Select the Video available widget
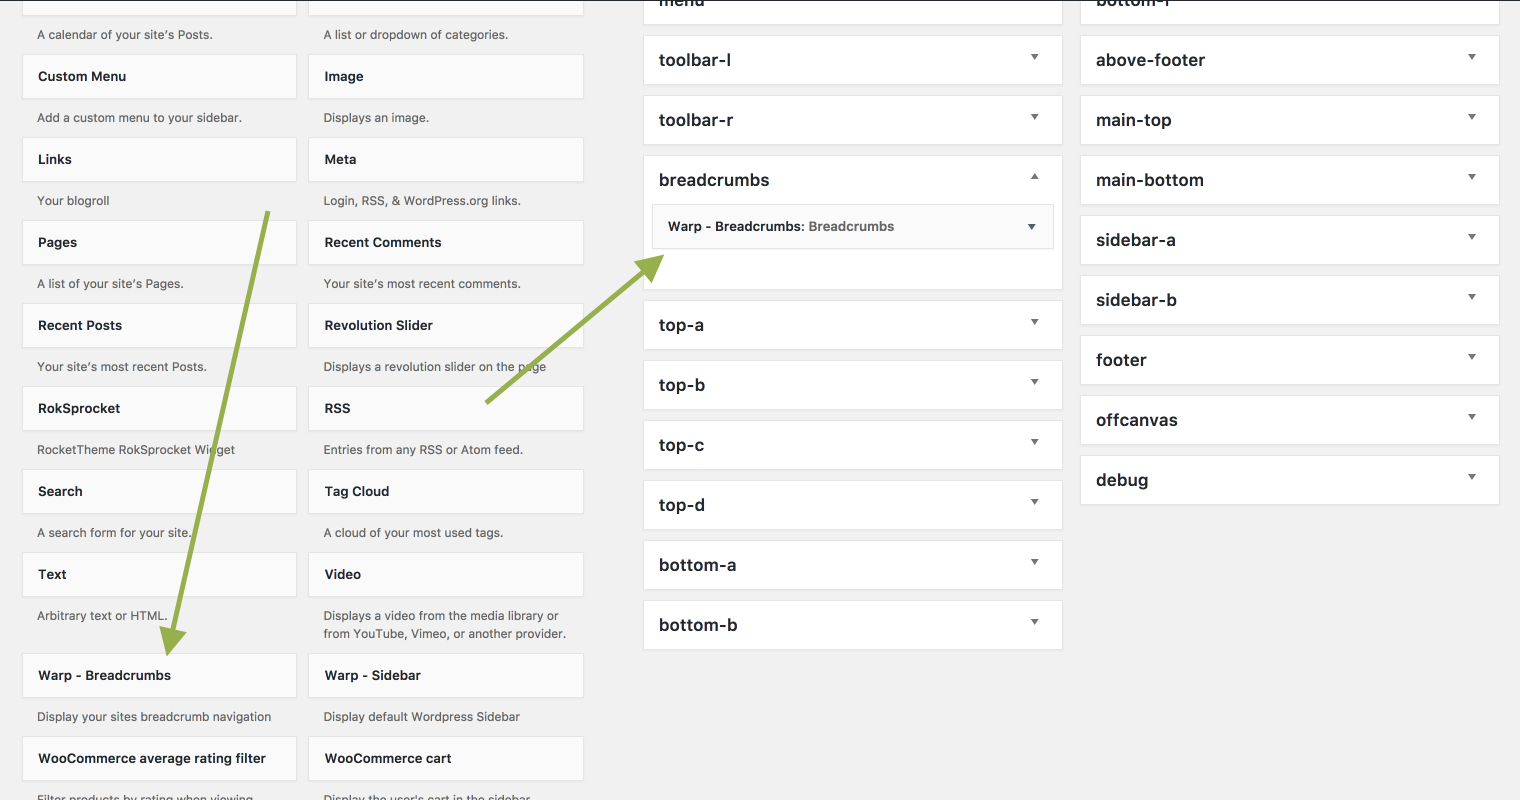This screenshot has height=800, width=1520. (x=446, y=574)
